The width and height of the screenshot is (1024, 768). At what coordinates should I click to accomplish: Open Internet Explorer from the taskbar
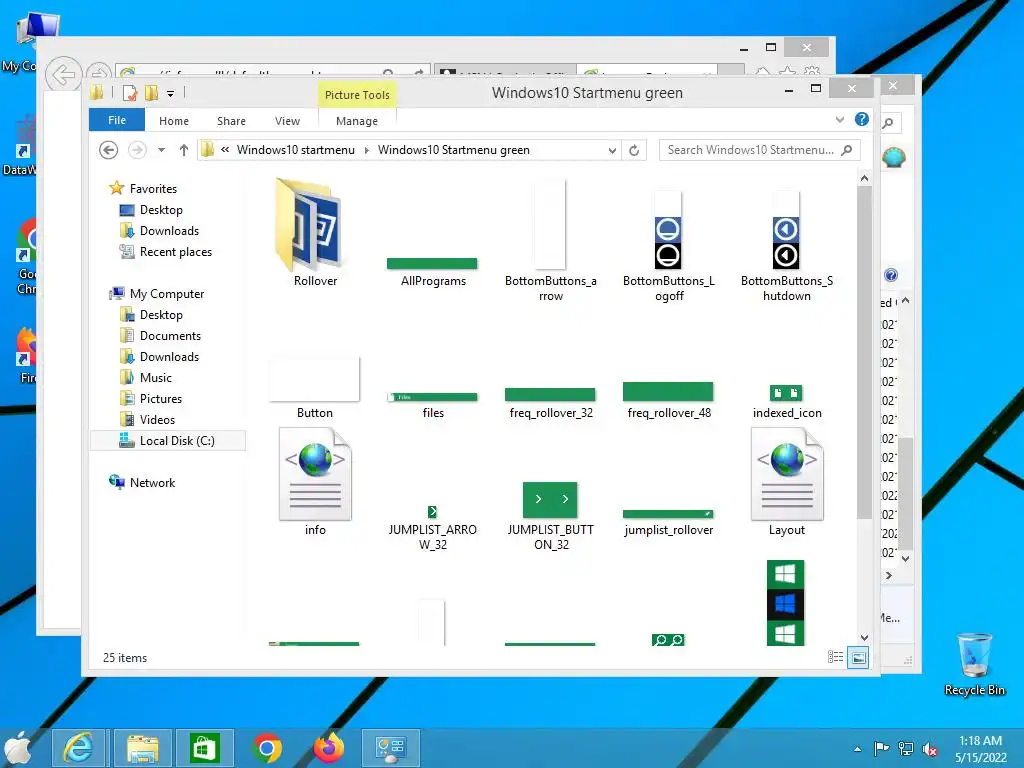click(x=77, y=748)
